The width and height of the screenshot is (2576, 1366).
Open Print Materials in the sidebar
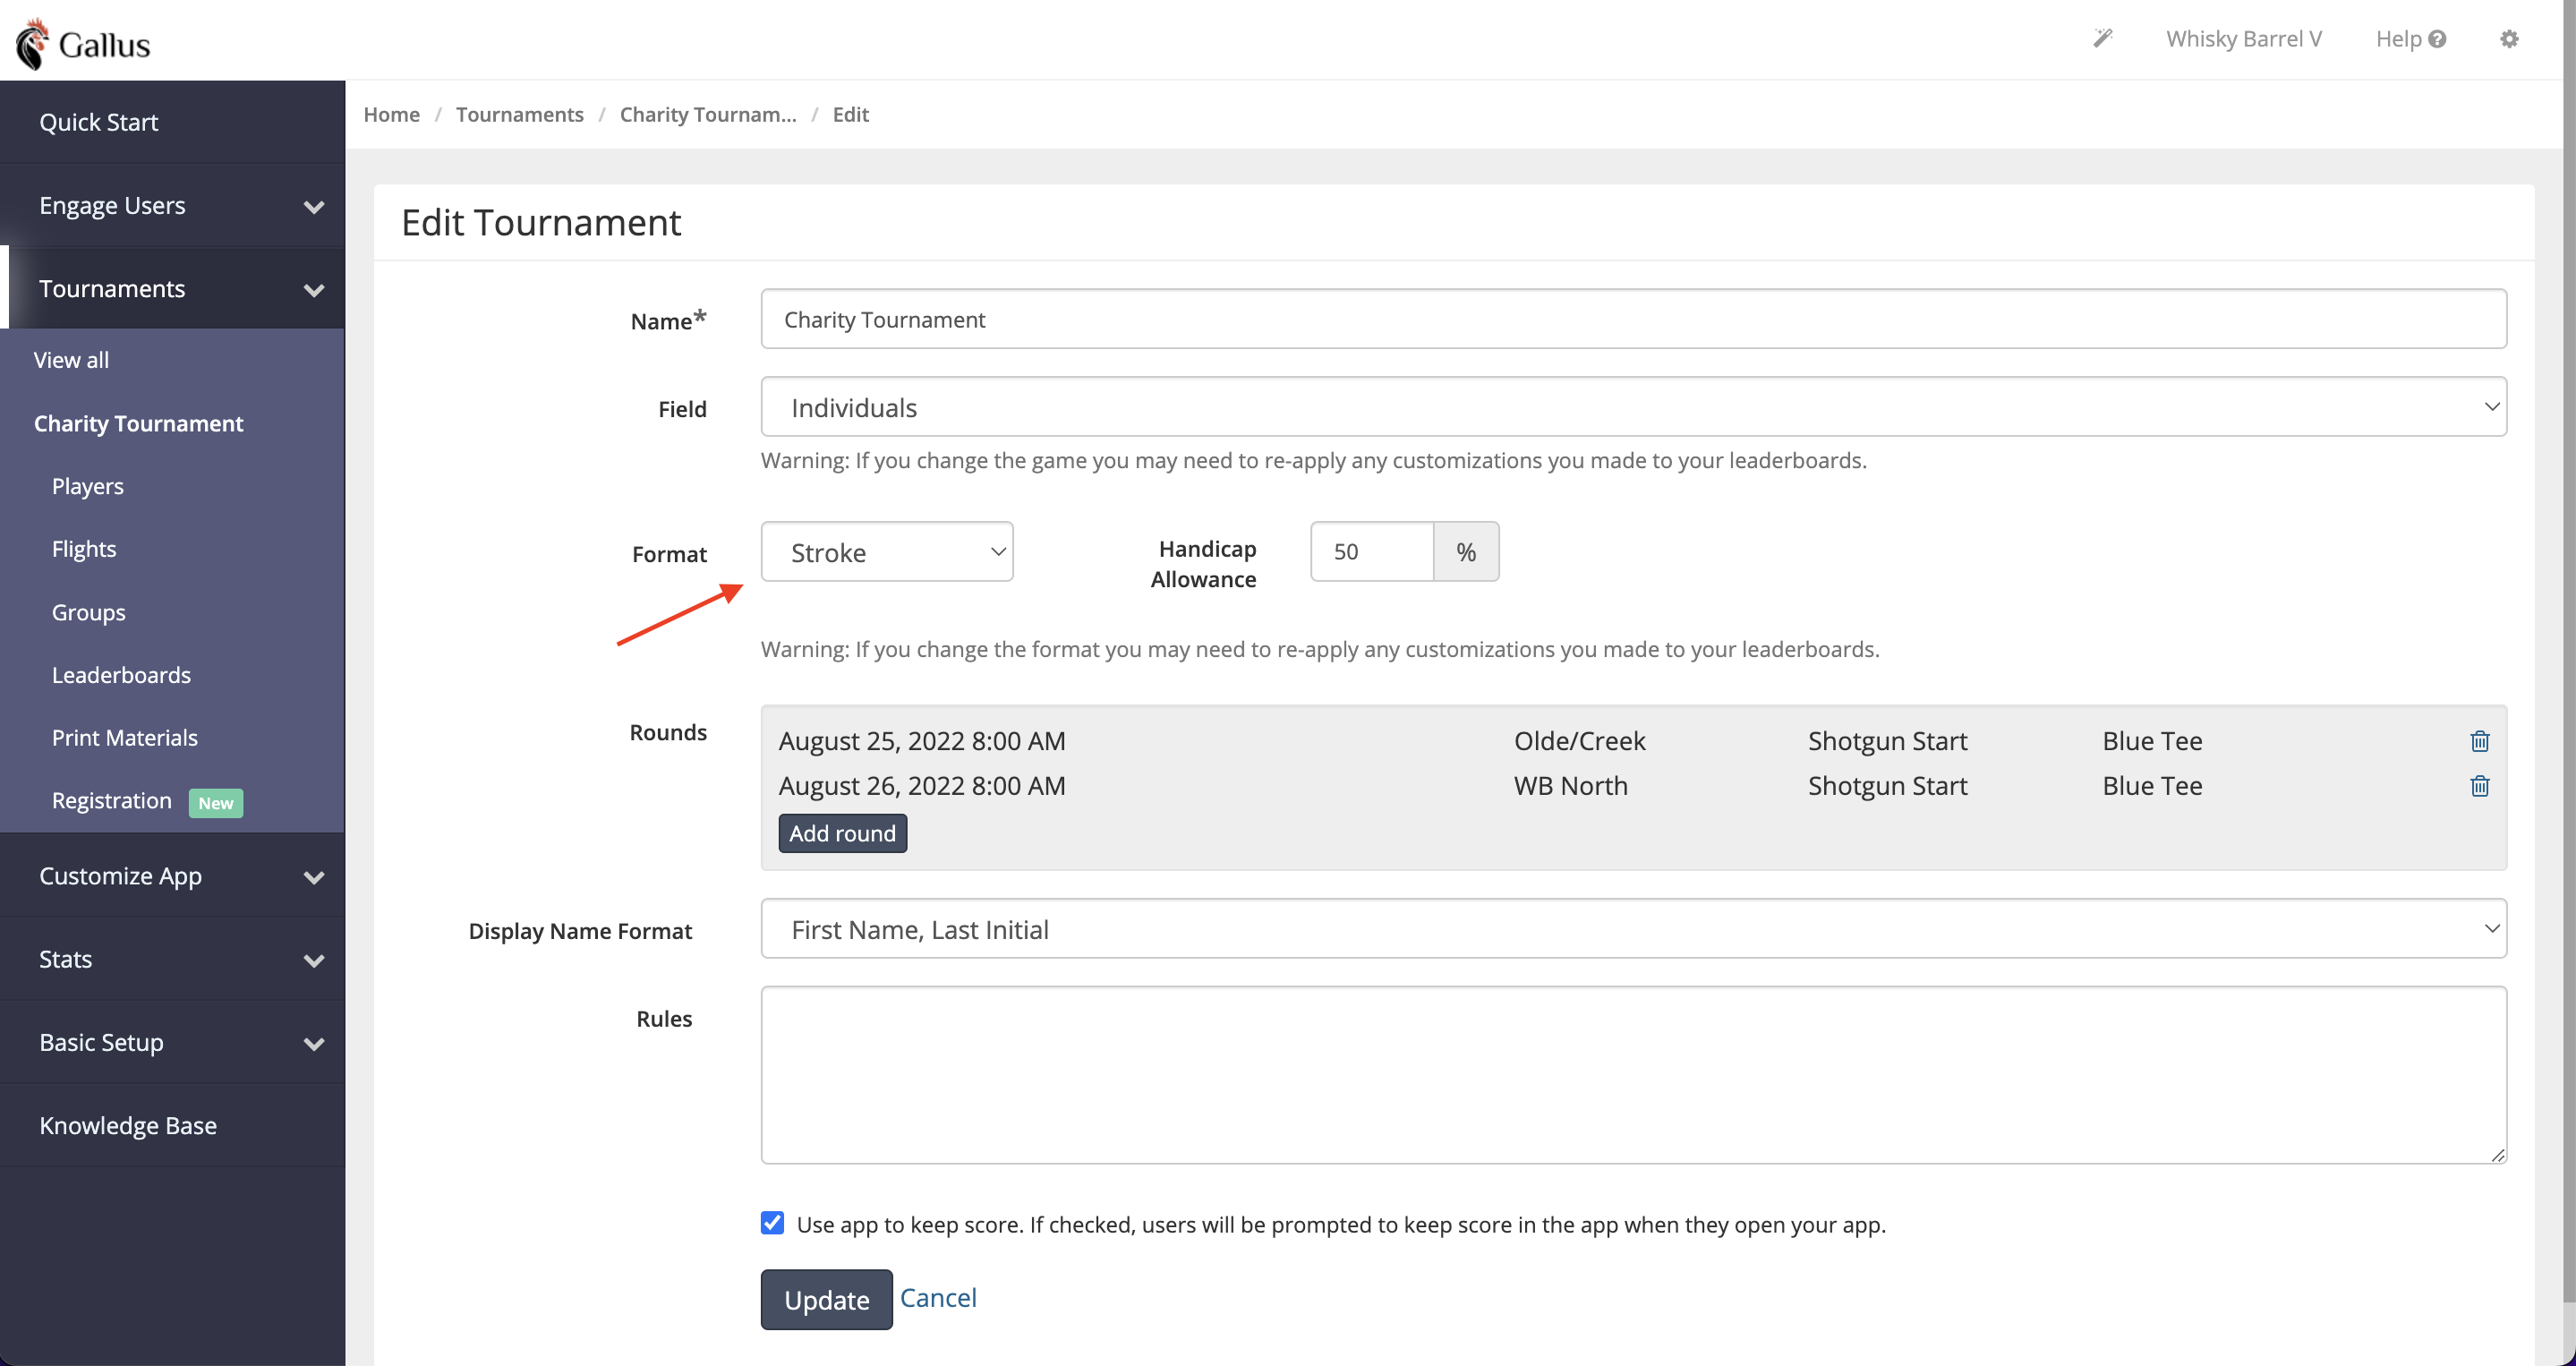click(x=125, y=738)
